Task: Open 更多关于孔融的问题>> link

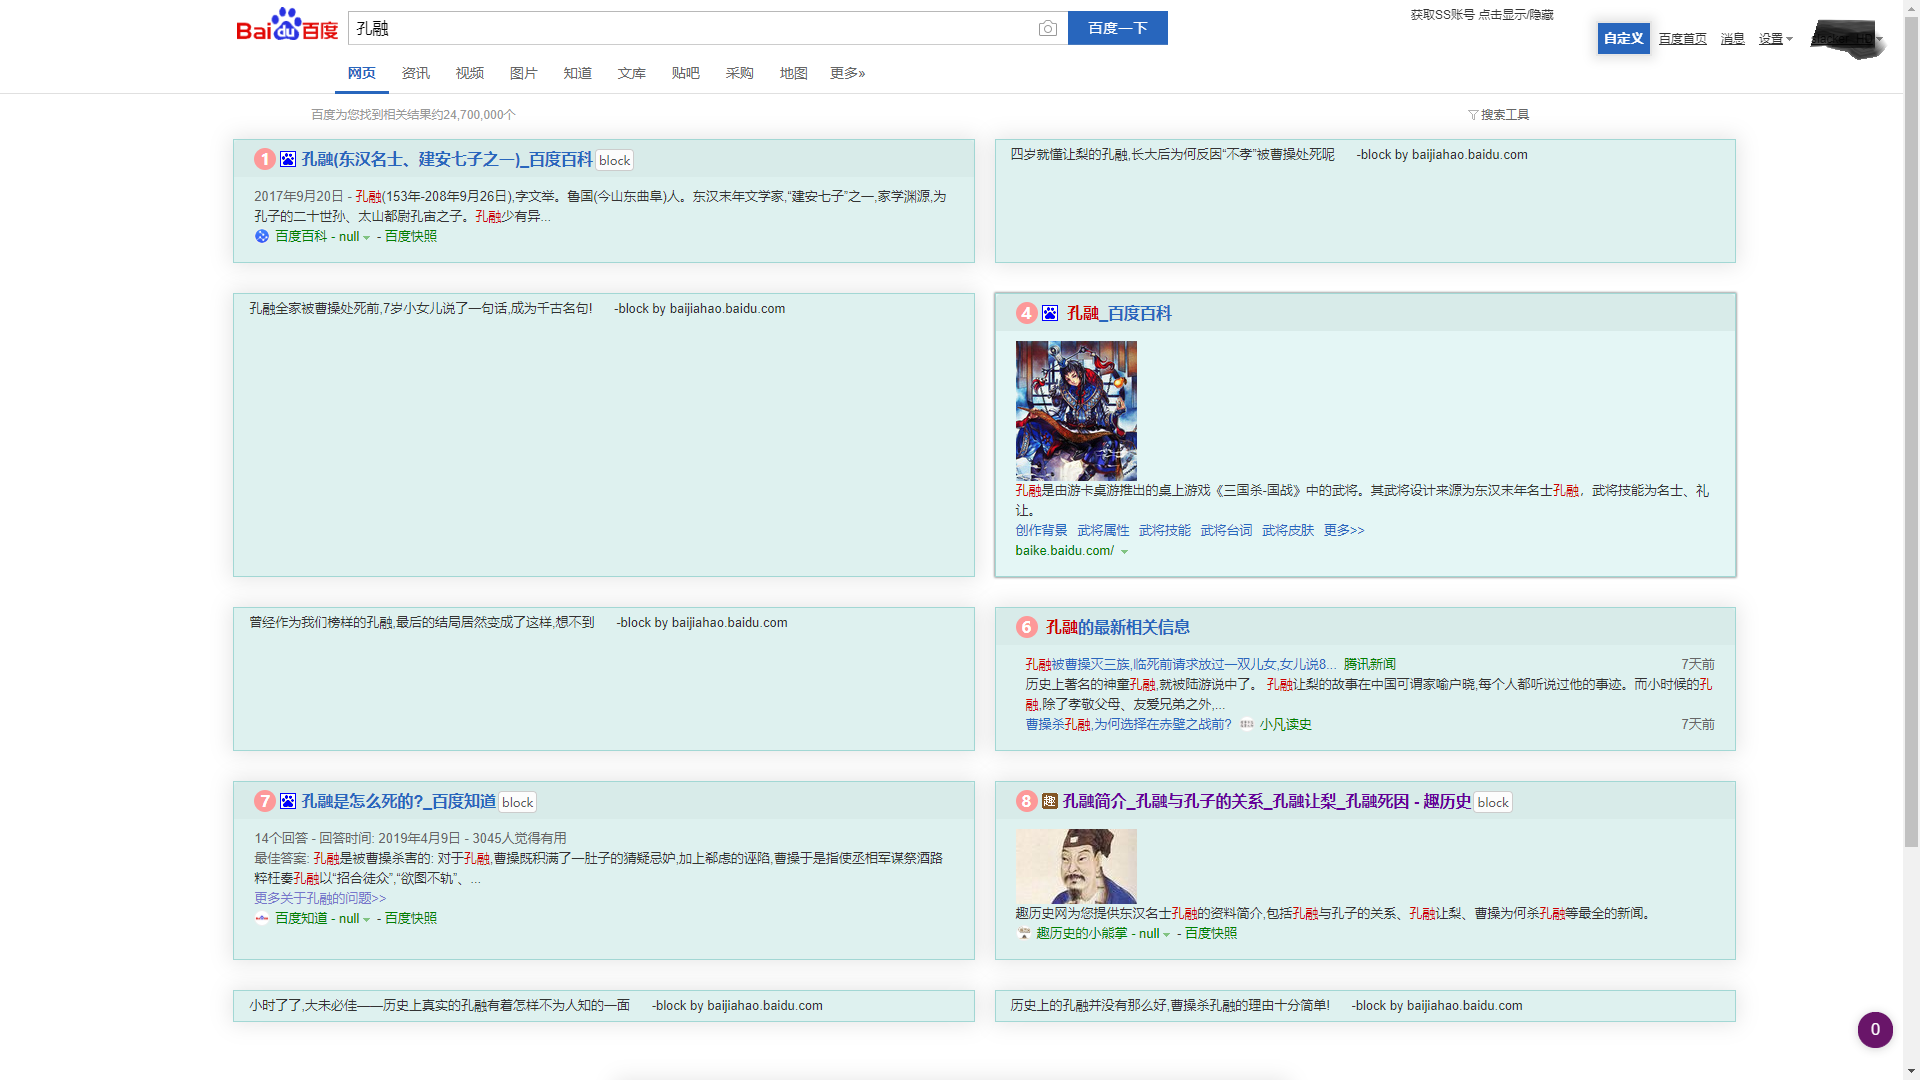Action: coord(320,898)
